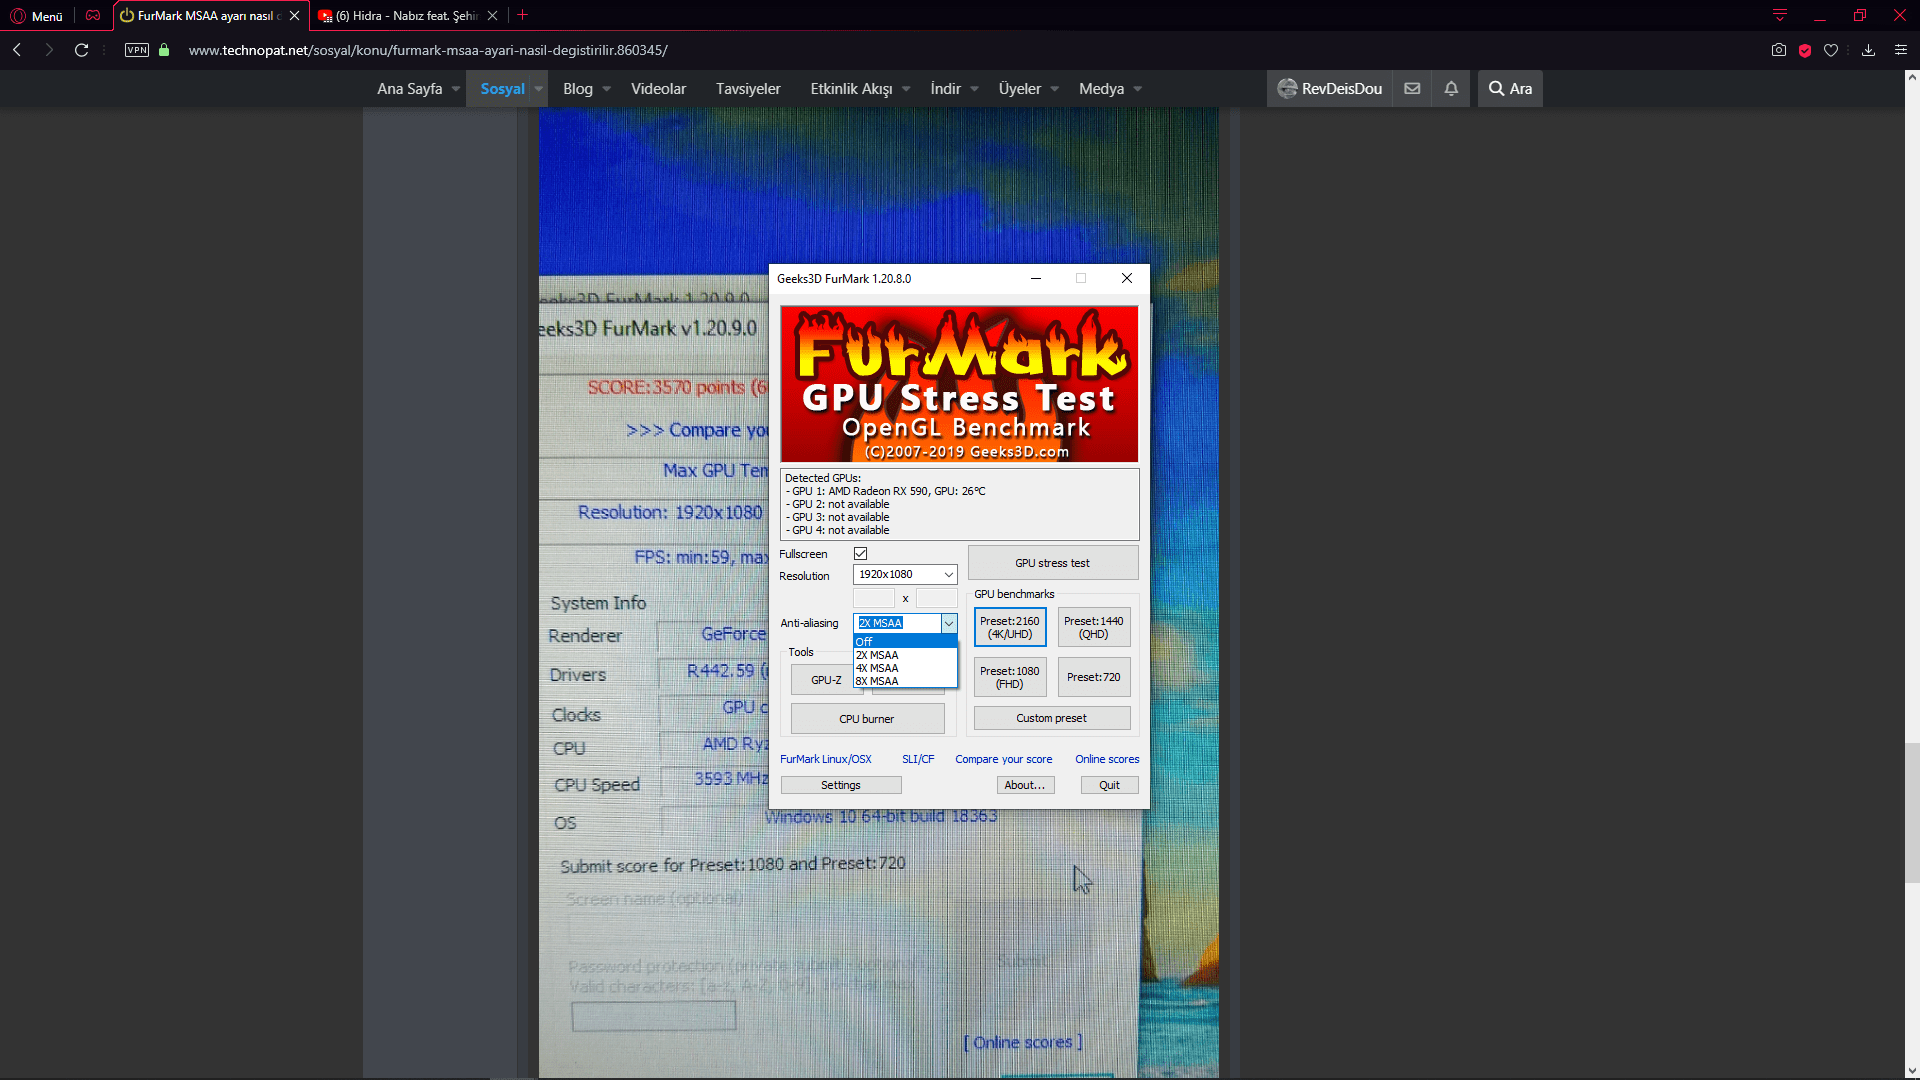
Task: Uncheck the Fullscreen checkbox
Action: tap(860, 553)
